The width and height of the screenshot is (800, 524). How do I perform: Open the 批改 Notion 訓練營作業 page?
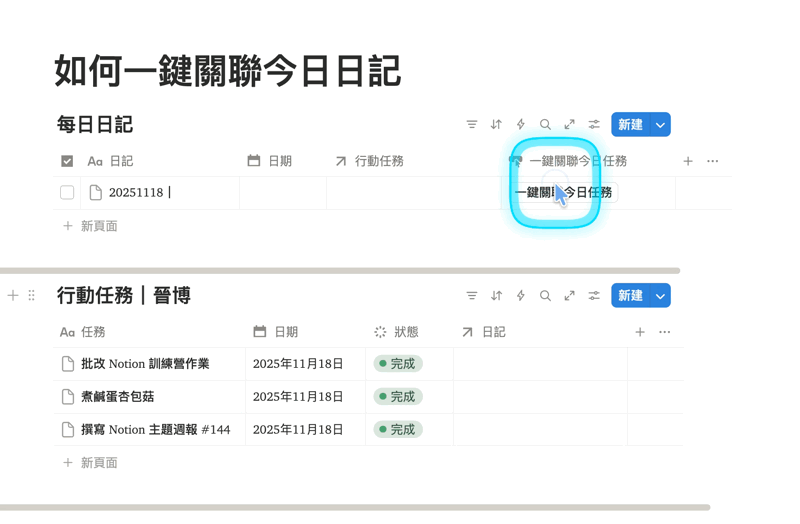click(145, 364)
